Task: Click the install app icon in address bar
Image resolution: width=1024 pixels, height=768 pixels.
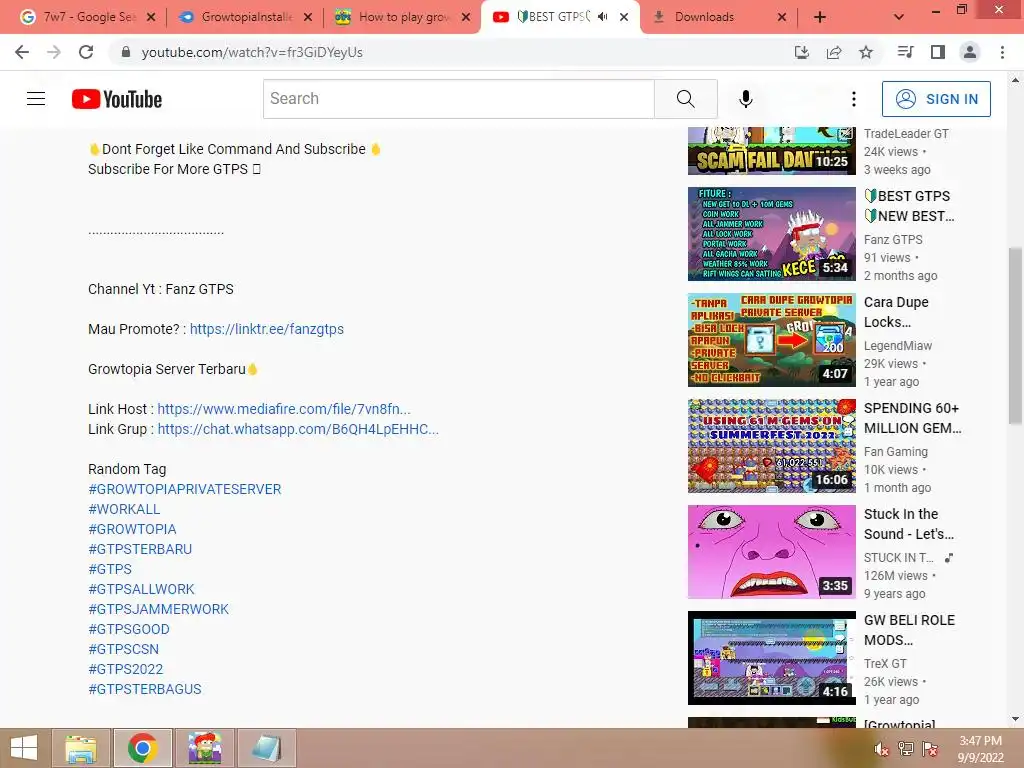Action: pyautogui.click(x=801, y=52)
